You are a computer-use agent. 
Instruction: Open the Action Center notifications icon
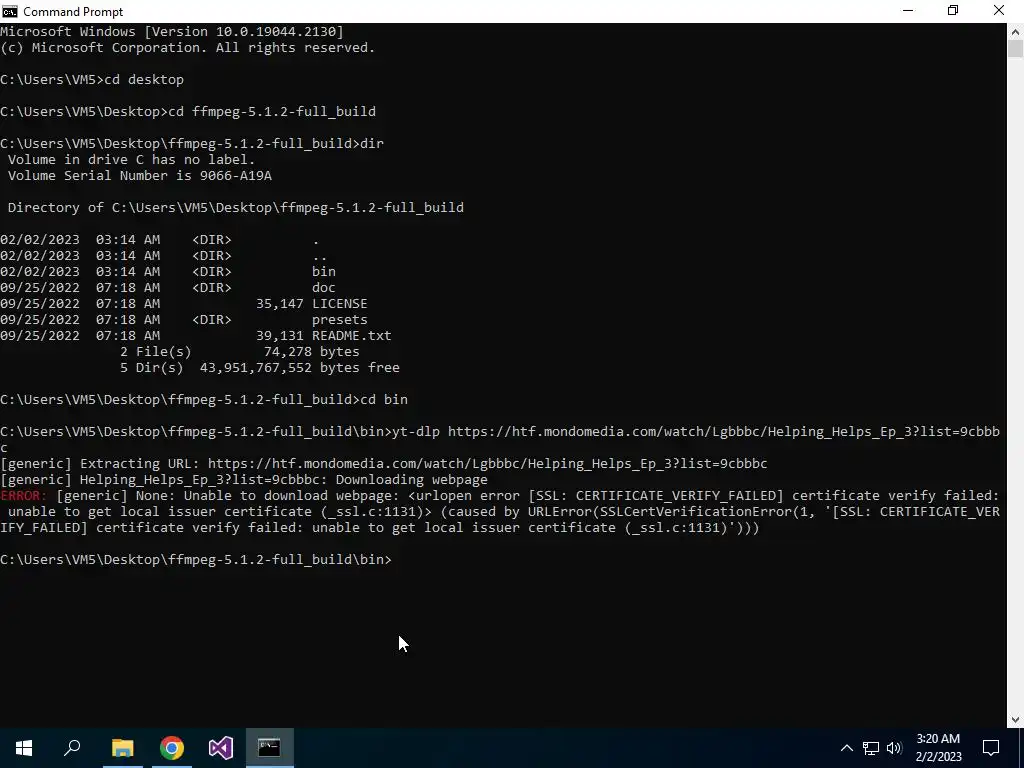coord(991,748)
